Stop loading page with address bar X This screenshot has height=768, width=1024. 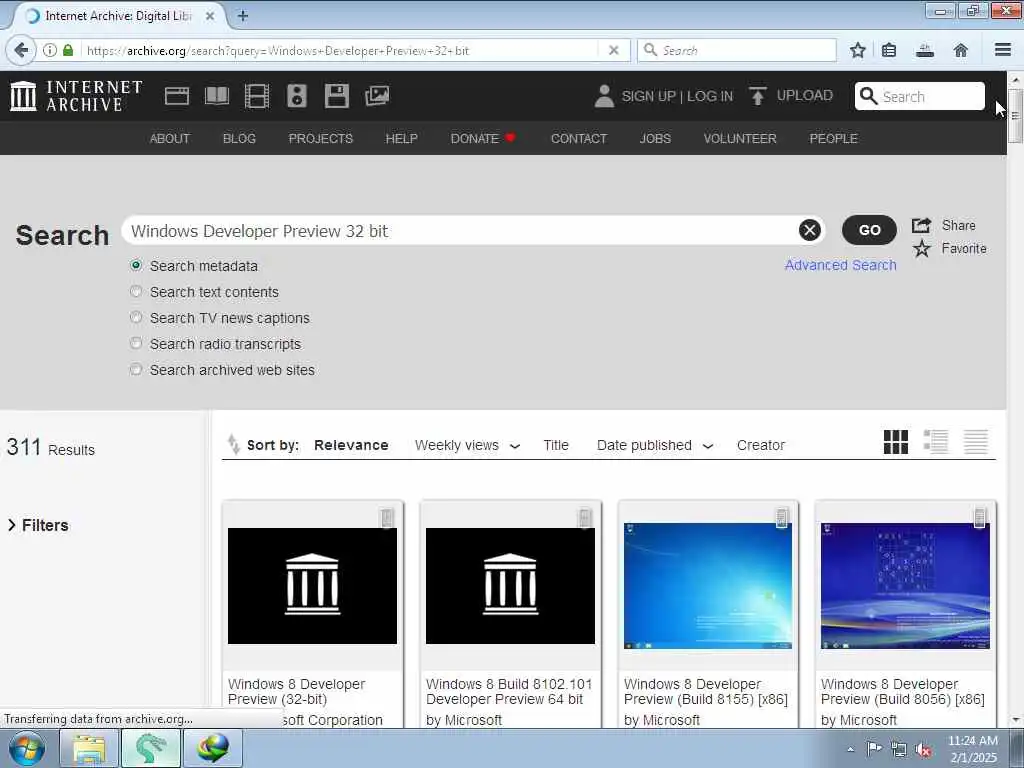(613, 50)
